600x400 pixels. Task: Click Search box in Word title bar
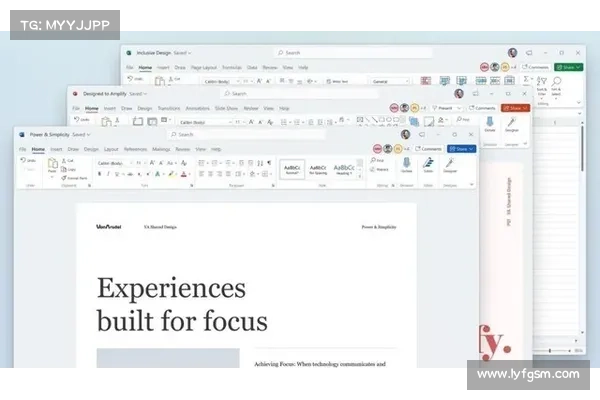[x=246, y=134]
